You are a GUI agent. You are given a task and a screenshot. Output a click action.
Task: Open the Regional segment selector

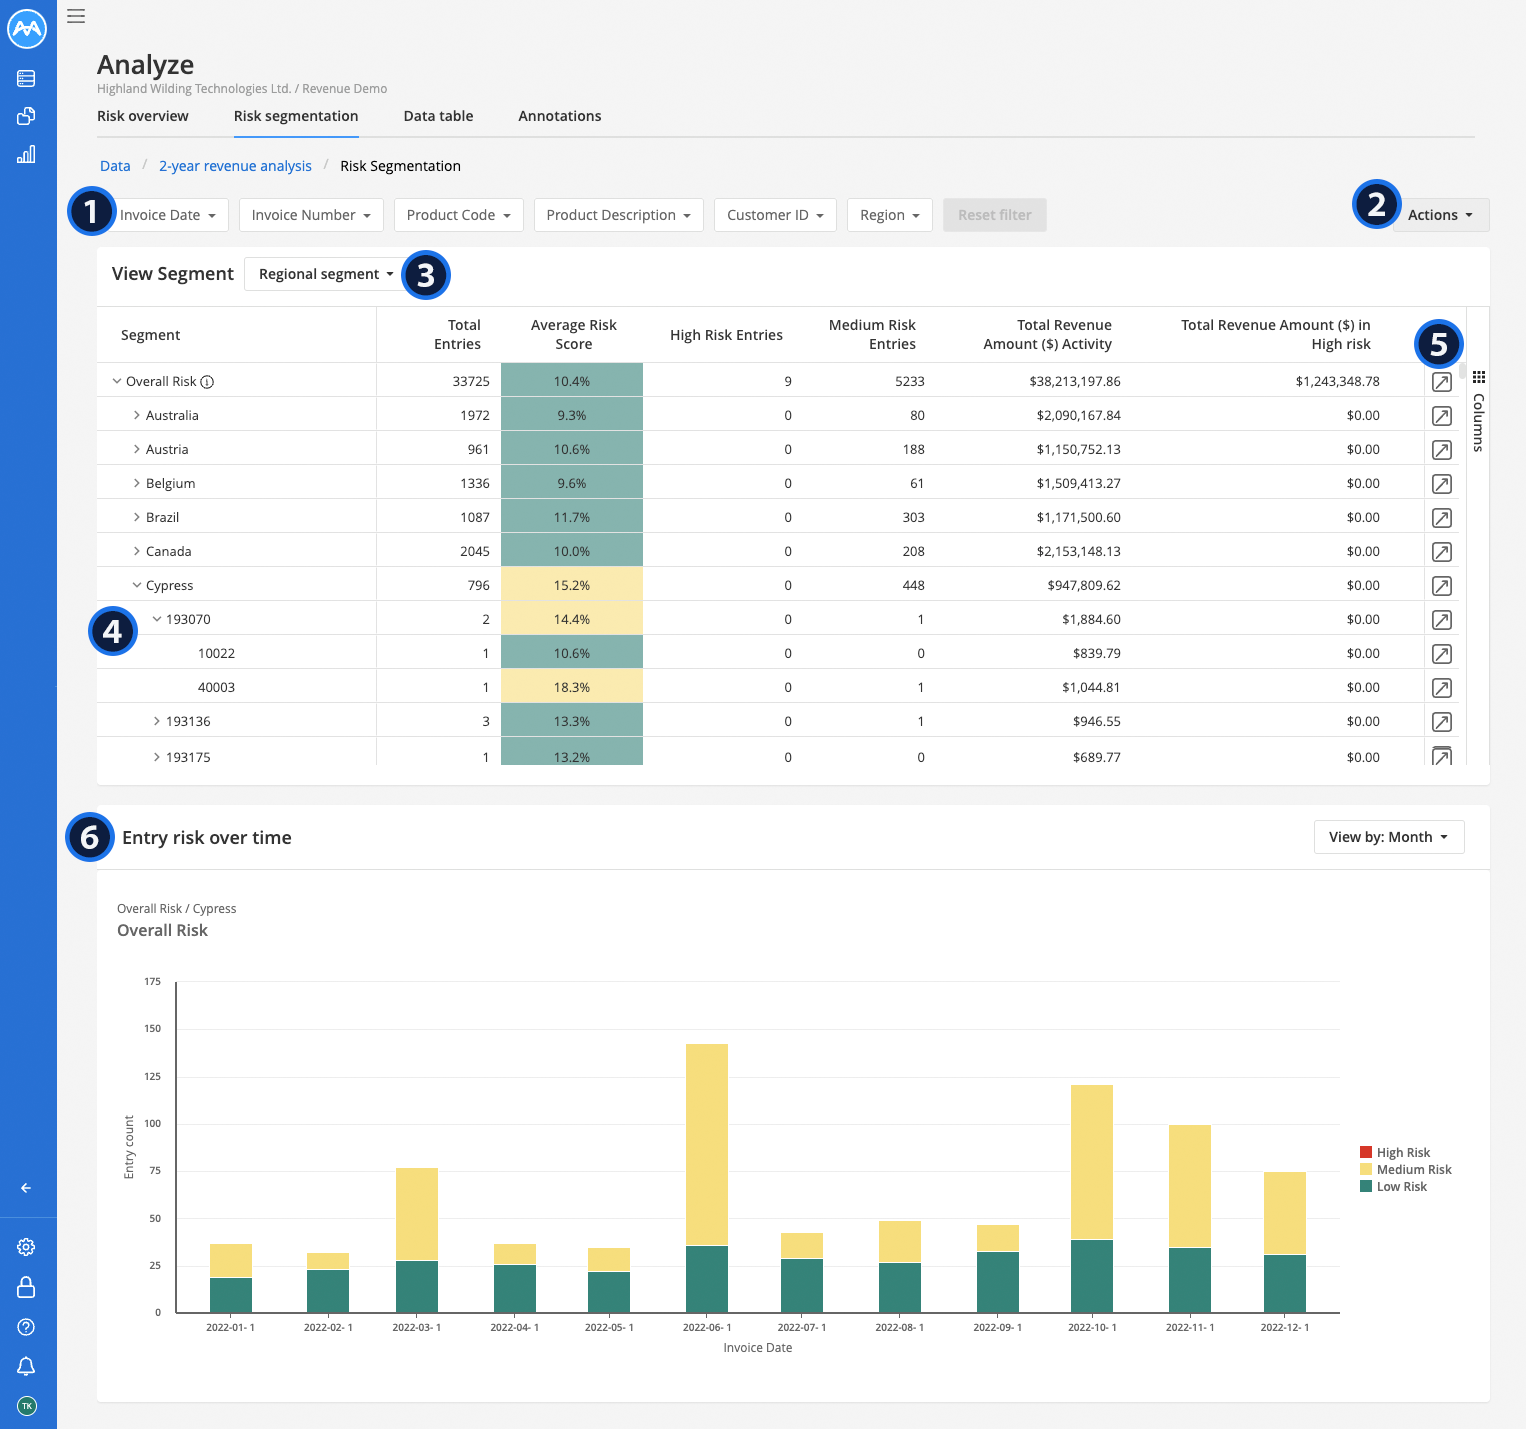(x=323, y=274)
